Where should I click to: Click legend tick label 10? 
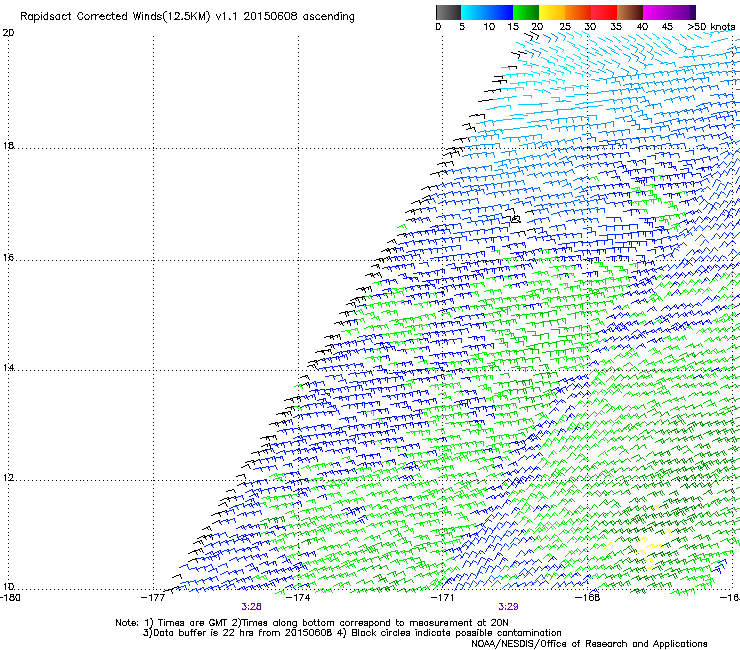[x=489, y=27]
